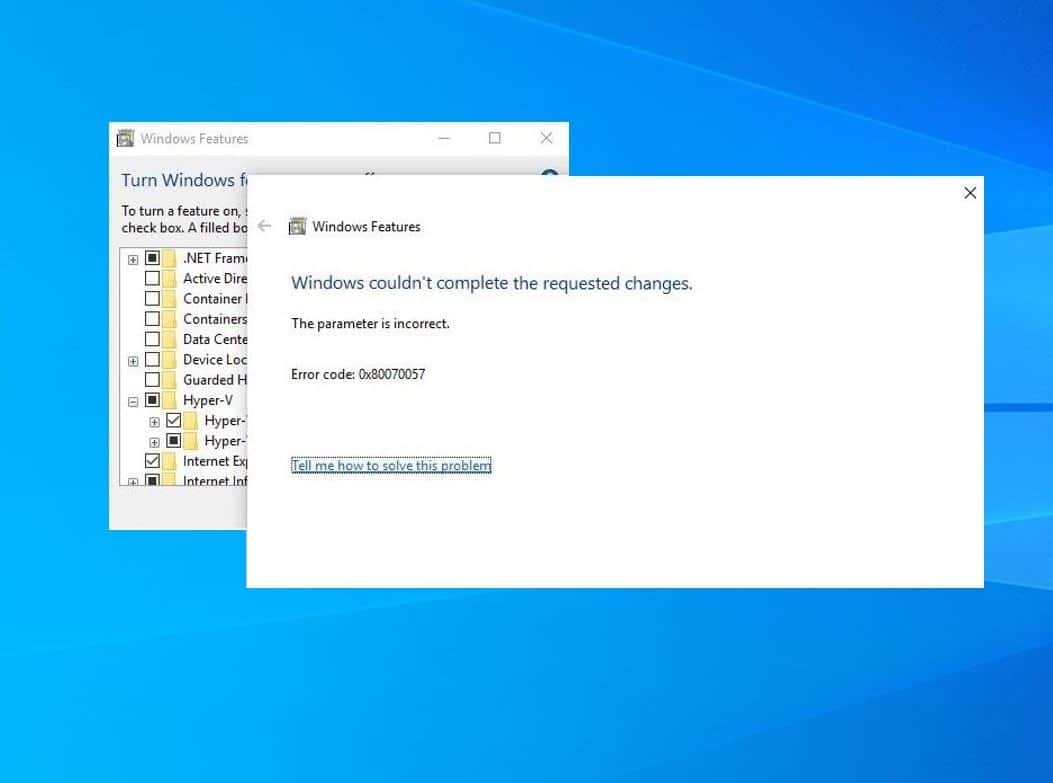Enable the Guarded H… feature checkbox
Screen dimensions: 1053x783
pos(152,379)
